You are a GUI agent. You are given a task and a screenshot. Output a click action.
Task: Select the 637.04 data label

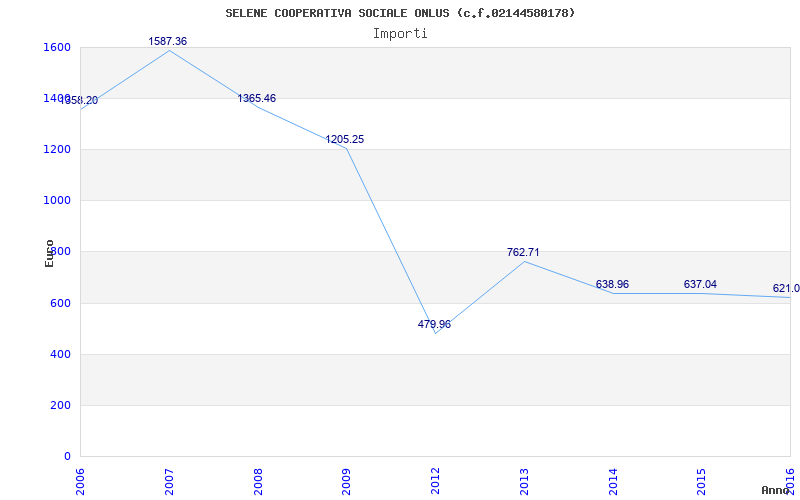tap(700, 284)
